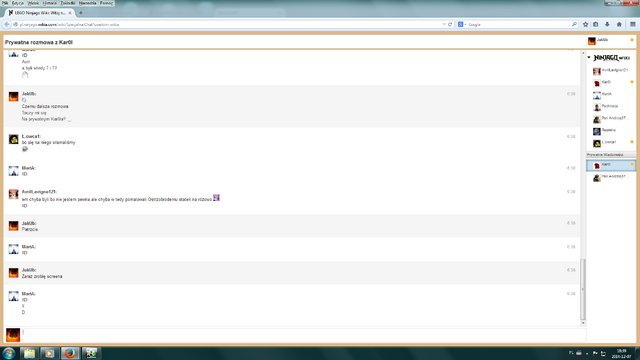Select AvrilLavigne121 in the user list
640x360 pixels.
(x=611, y=71)
